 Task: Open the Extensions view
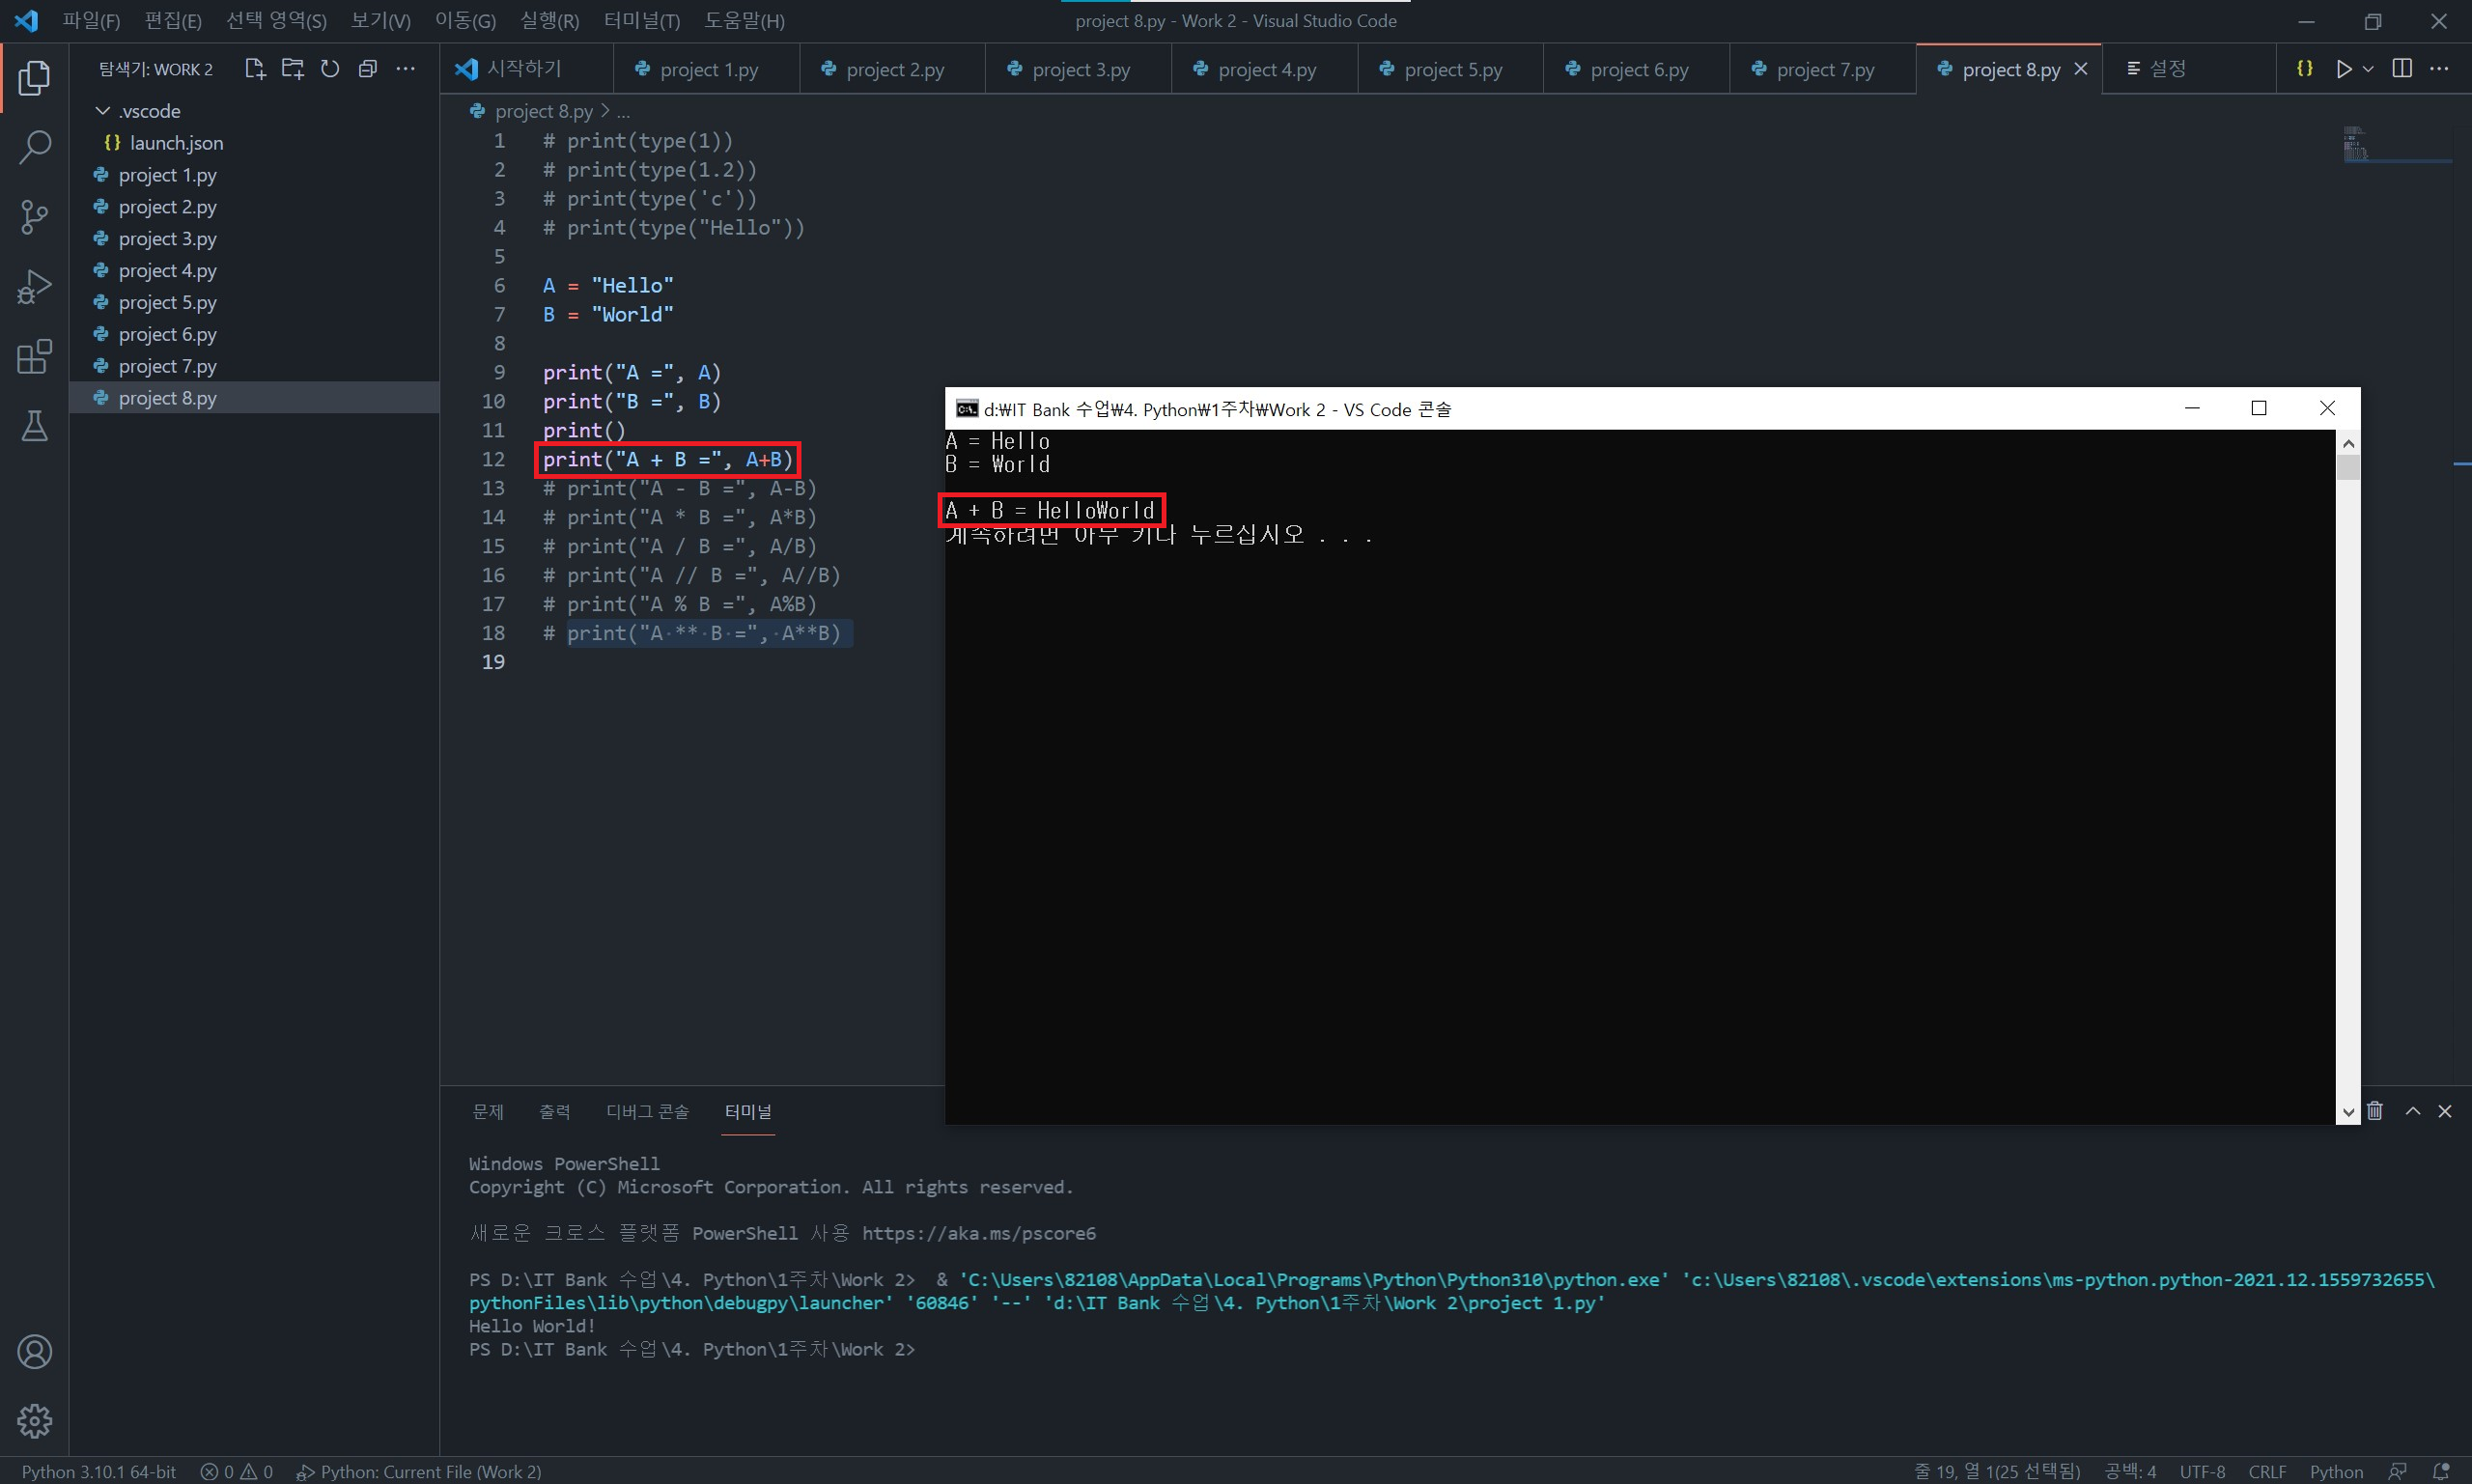pos(34,357)
